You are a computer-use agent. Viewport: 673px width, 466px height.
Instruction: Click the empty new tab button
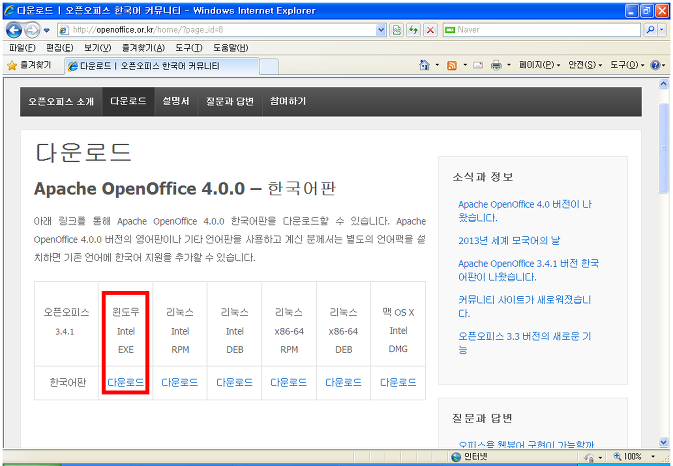pyautogui.click(x=269, y=67)
